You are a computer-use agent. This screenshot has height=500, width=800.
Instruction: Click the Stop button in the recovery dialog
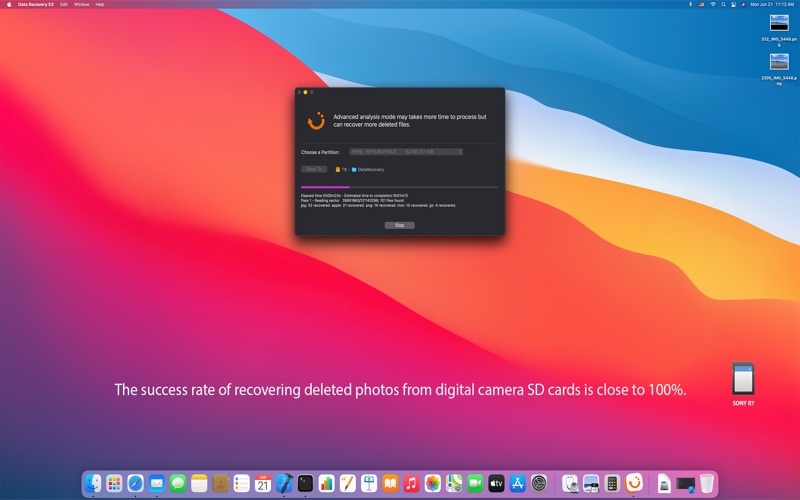click(399, 225)
